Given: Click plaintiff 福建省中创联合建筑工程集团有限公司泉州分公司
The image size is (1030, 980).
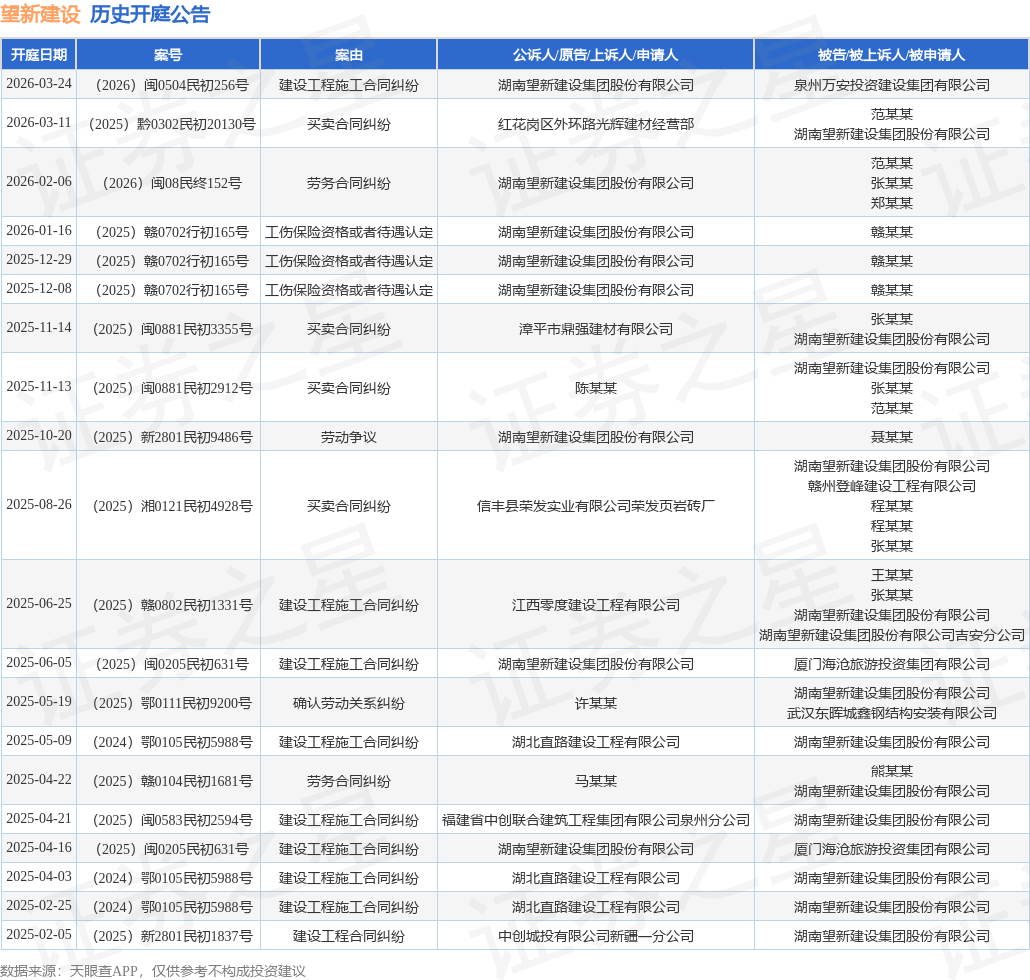Looking at the screenshot, I should tap(595, 820).
